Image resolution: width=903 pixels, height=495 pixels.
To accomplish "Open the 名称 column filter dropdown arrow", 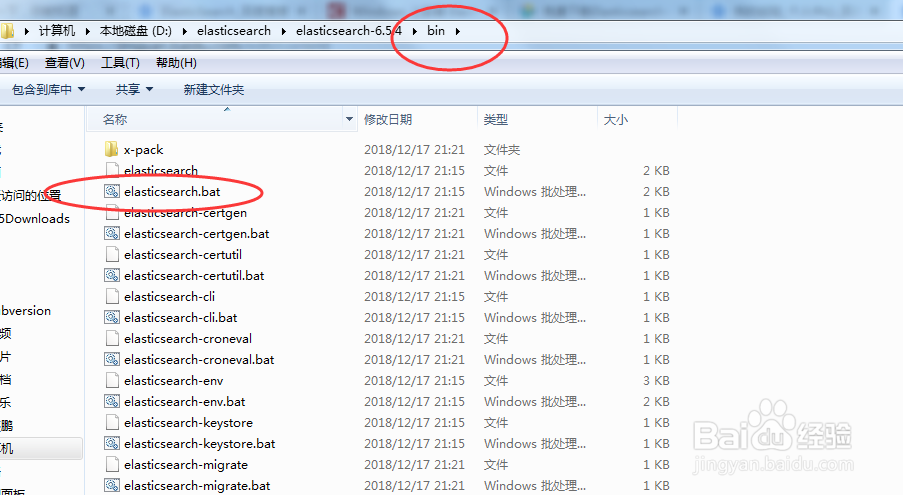I will coord(349,119).
